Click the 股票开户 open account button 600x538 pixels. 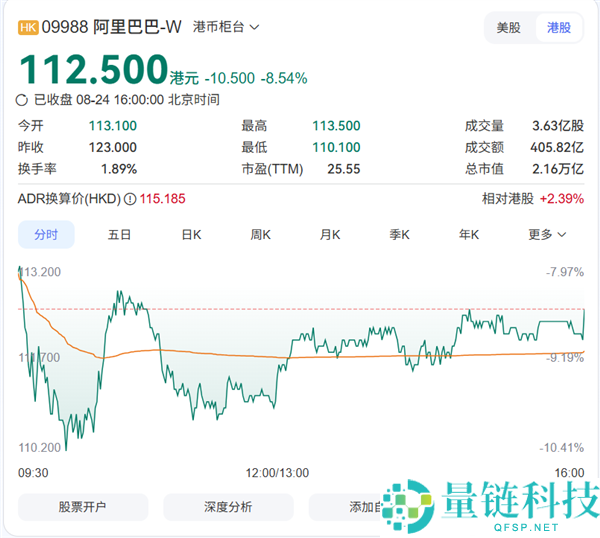[x=83, y=507]
